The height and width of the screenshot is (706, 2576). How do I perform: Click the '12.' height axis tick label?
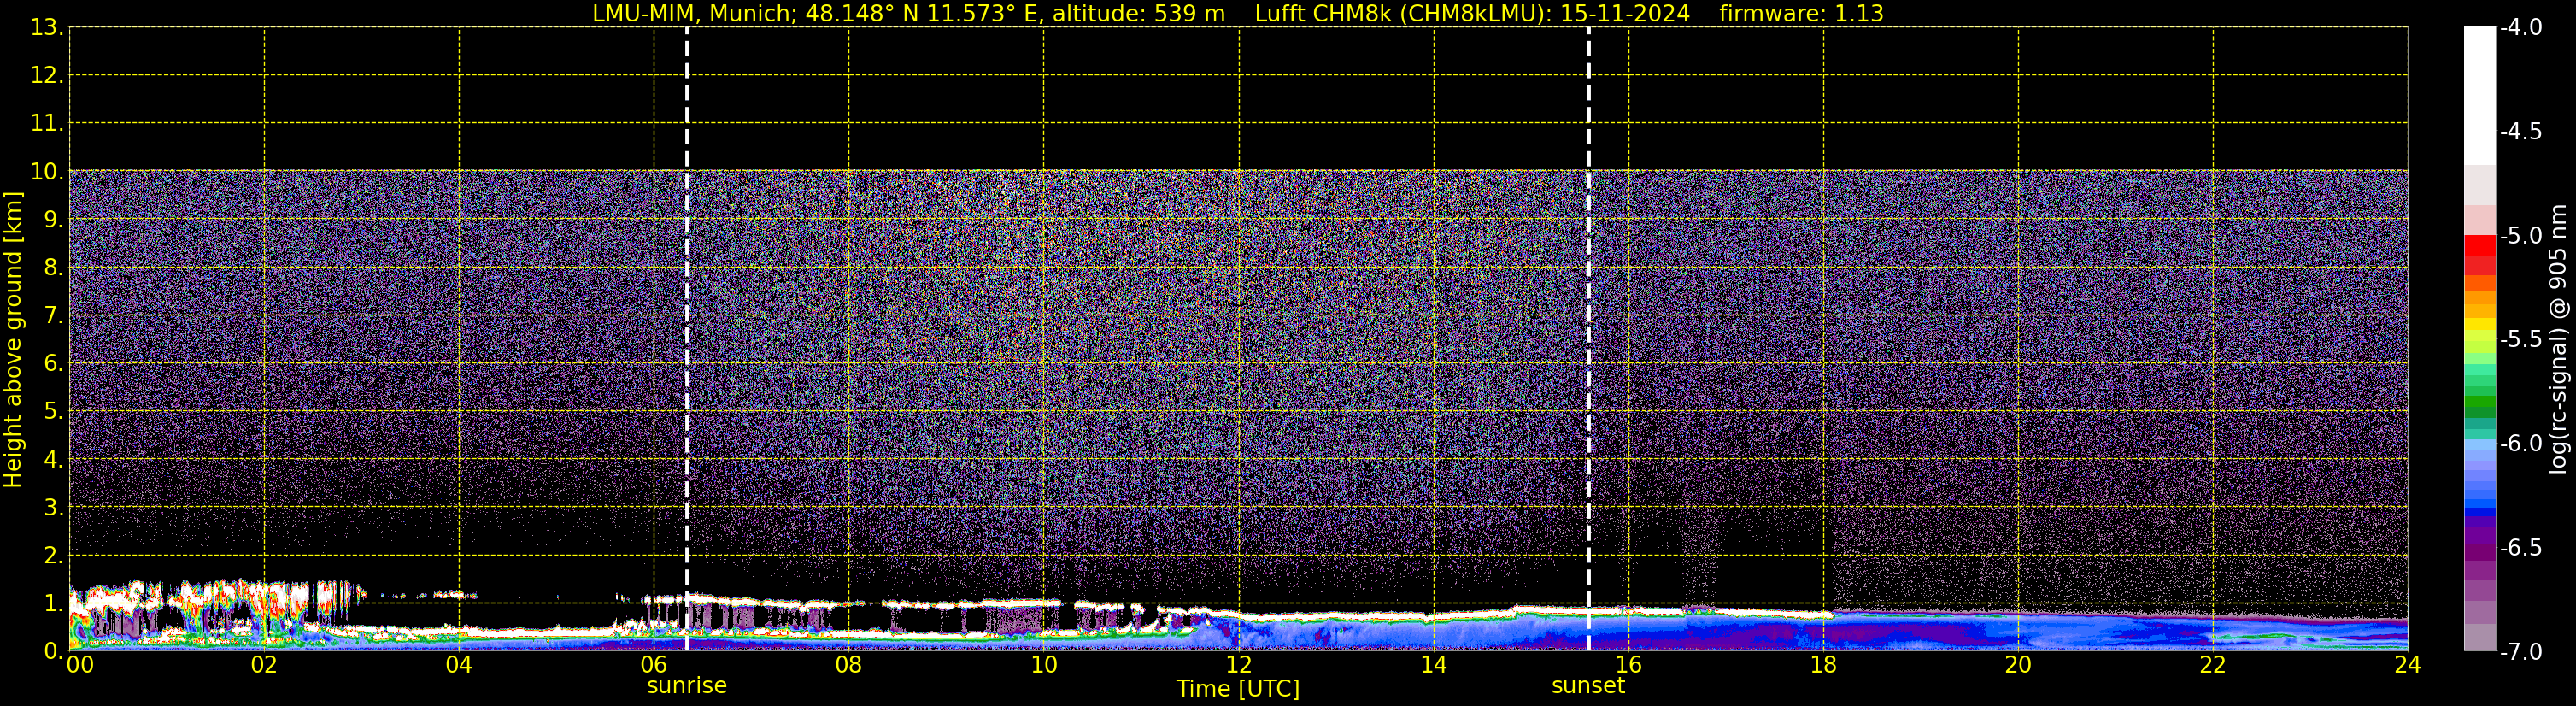click(x=47, y=76)
